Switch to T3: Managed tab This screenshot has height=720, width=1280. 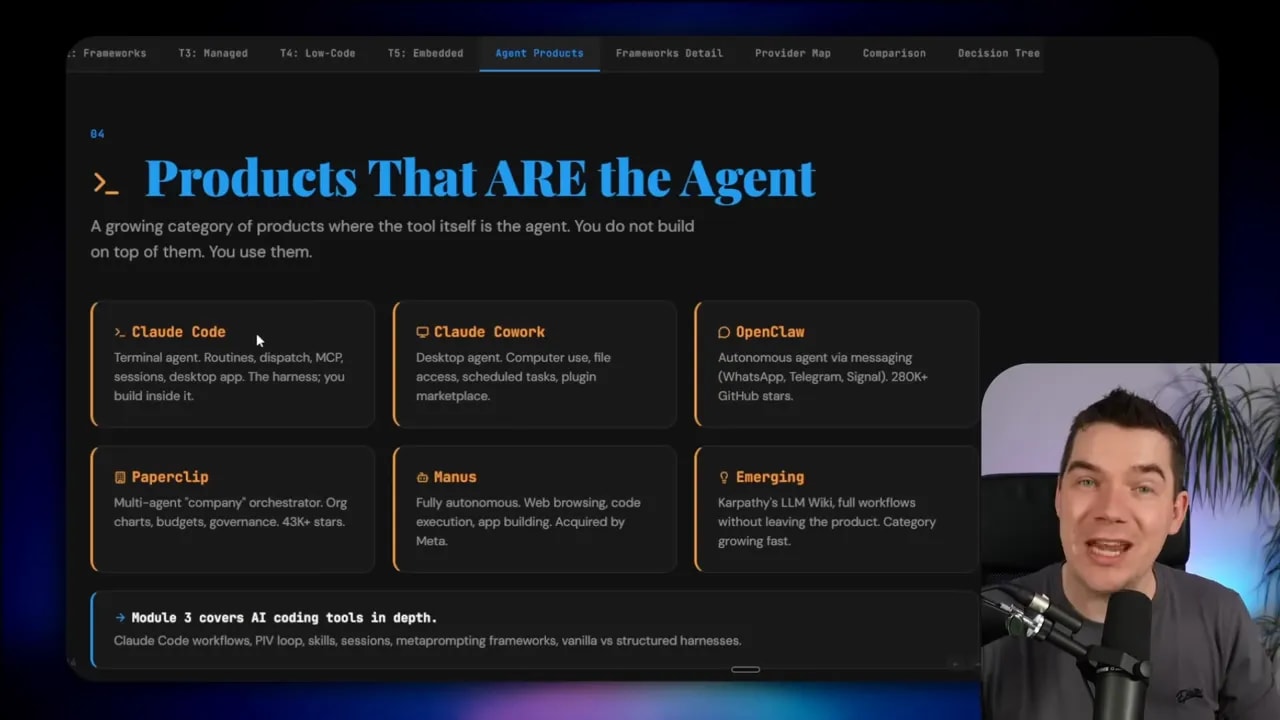click(213, 53)
